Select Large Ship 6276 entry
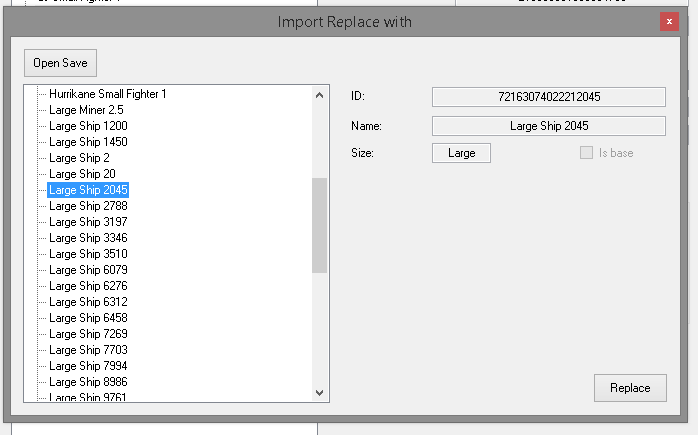Screen dimensions: 698x435 88,286
